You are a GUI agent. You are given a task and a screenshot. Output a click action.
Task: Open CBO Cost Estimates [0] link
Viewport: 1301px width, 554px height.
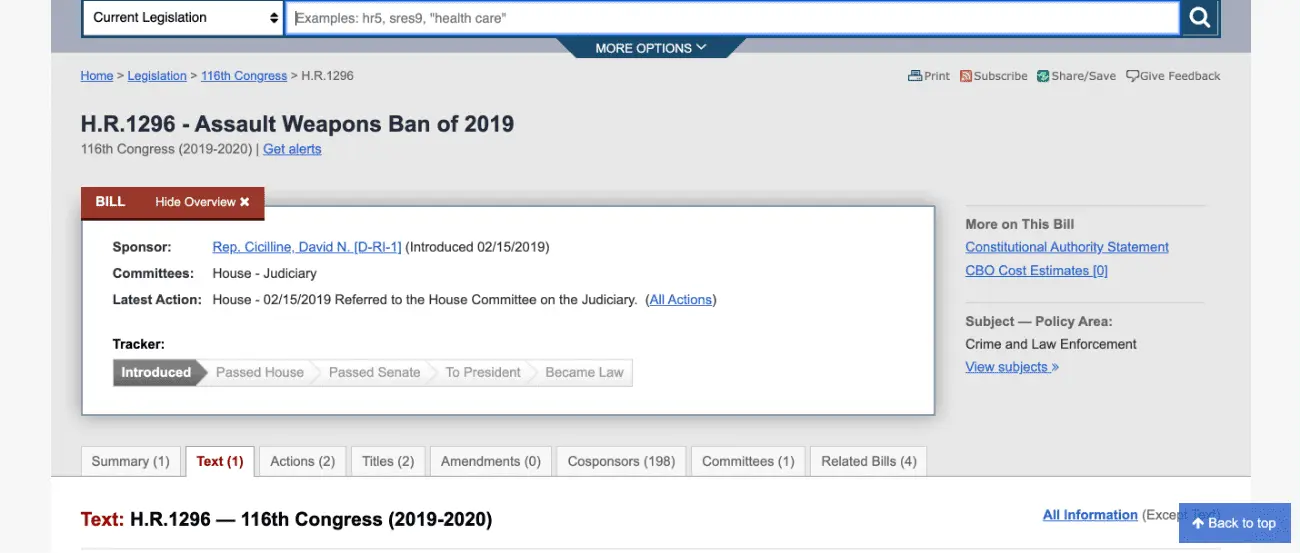coord(1037,271)
